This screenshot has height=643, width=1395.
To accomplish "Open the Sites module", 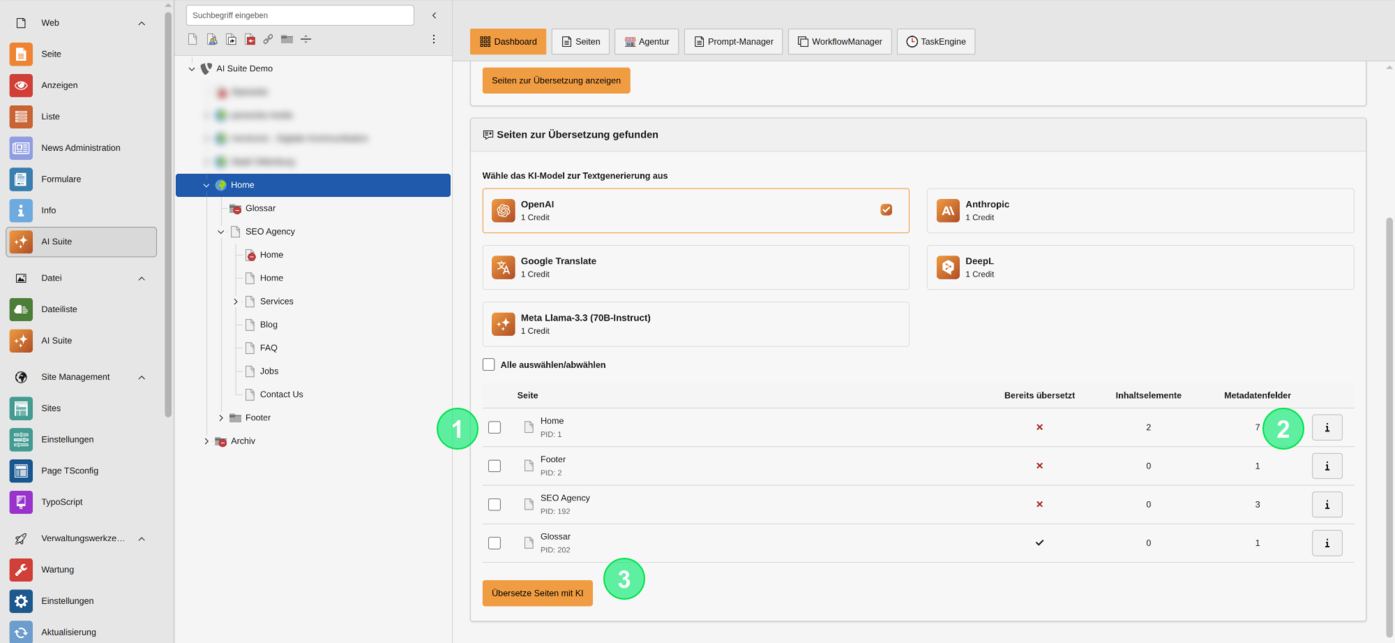I will pos(81,408).
